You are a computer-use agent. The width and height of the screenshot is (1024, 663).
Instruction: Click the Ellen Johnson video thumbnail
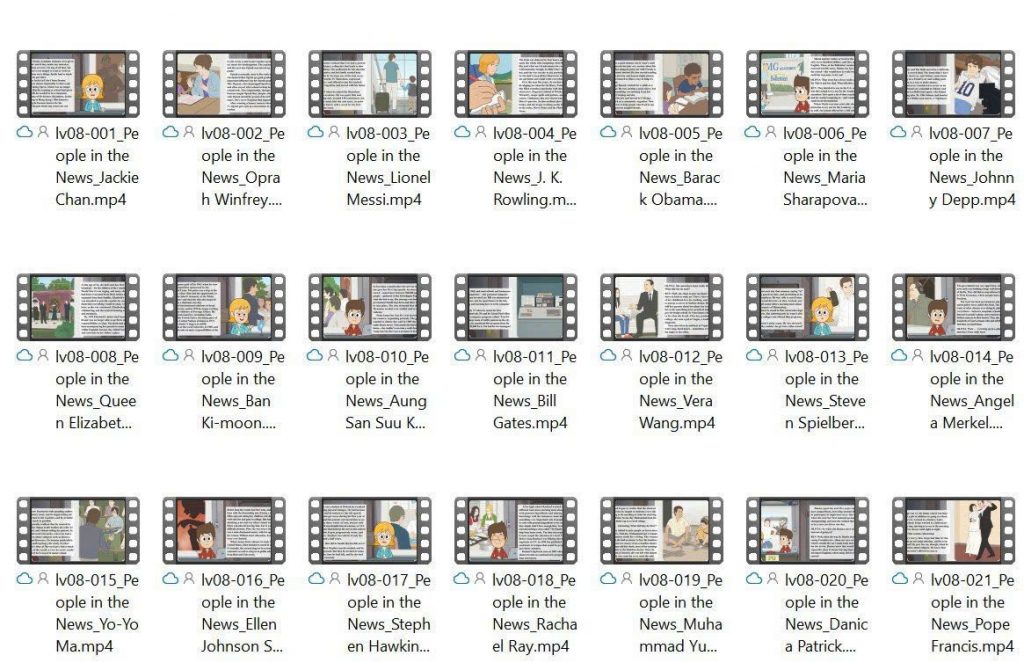(224, 530)
